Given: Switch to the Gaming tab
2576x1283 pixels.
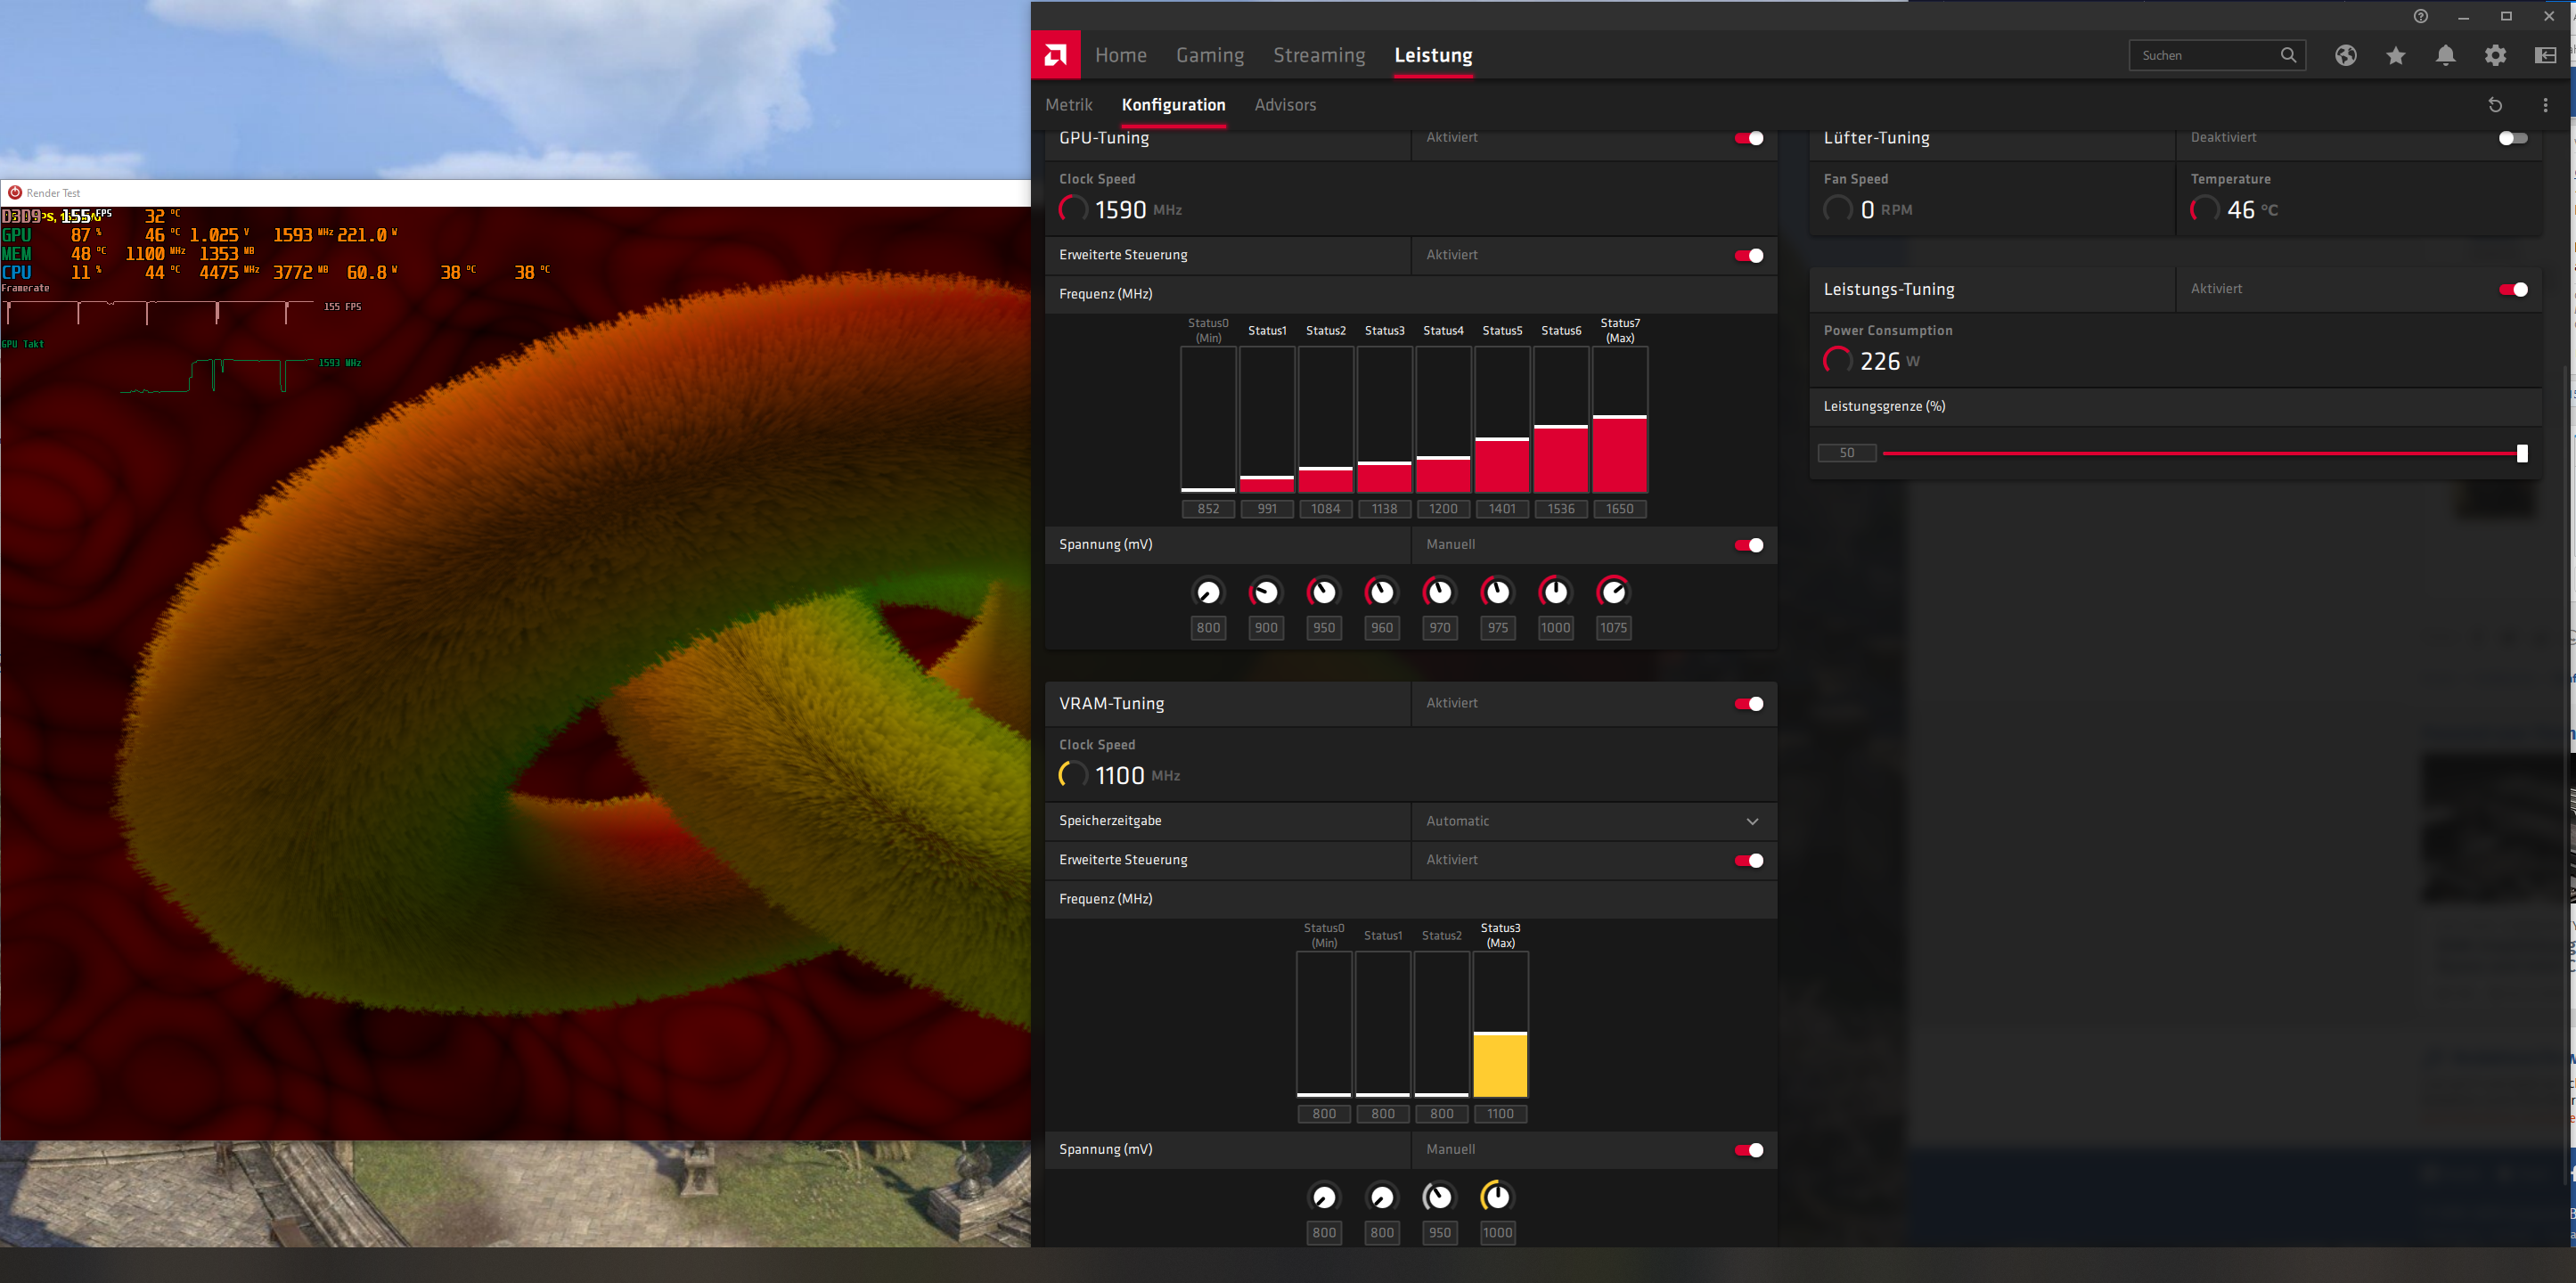Looking at the screenshot, I should [x=1209, y=55].
